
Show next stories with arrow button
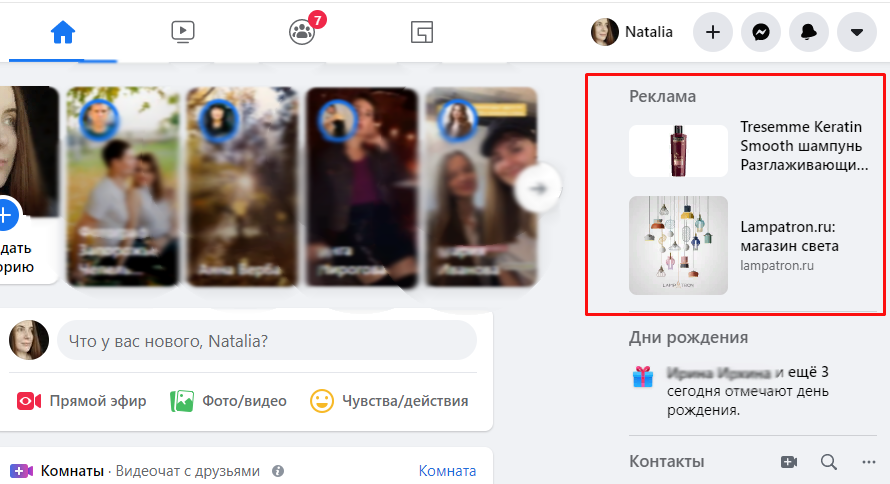click(x=538, y=188)
